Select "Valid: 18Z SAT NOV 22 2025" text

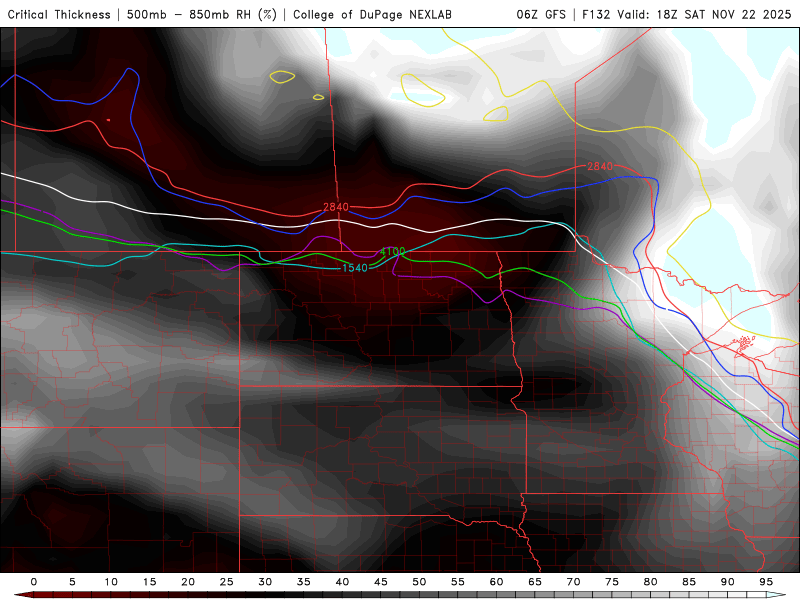click(x=704, y=14)
